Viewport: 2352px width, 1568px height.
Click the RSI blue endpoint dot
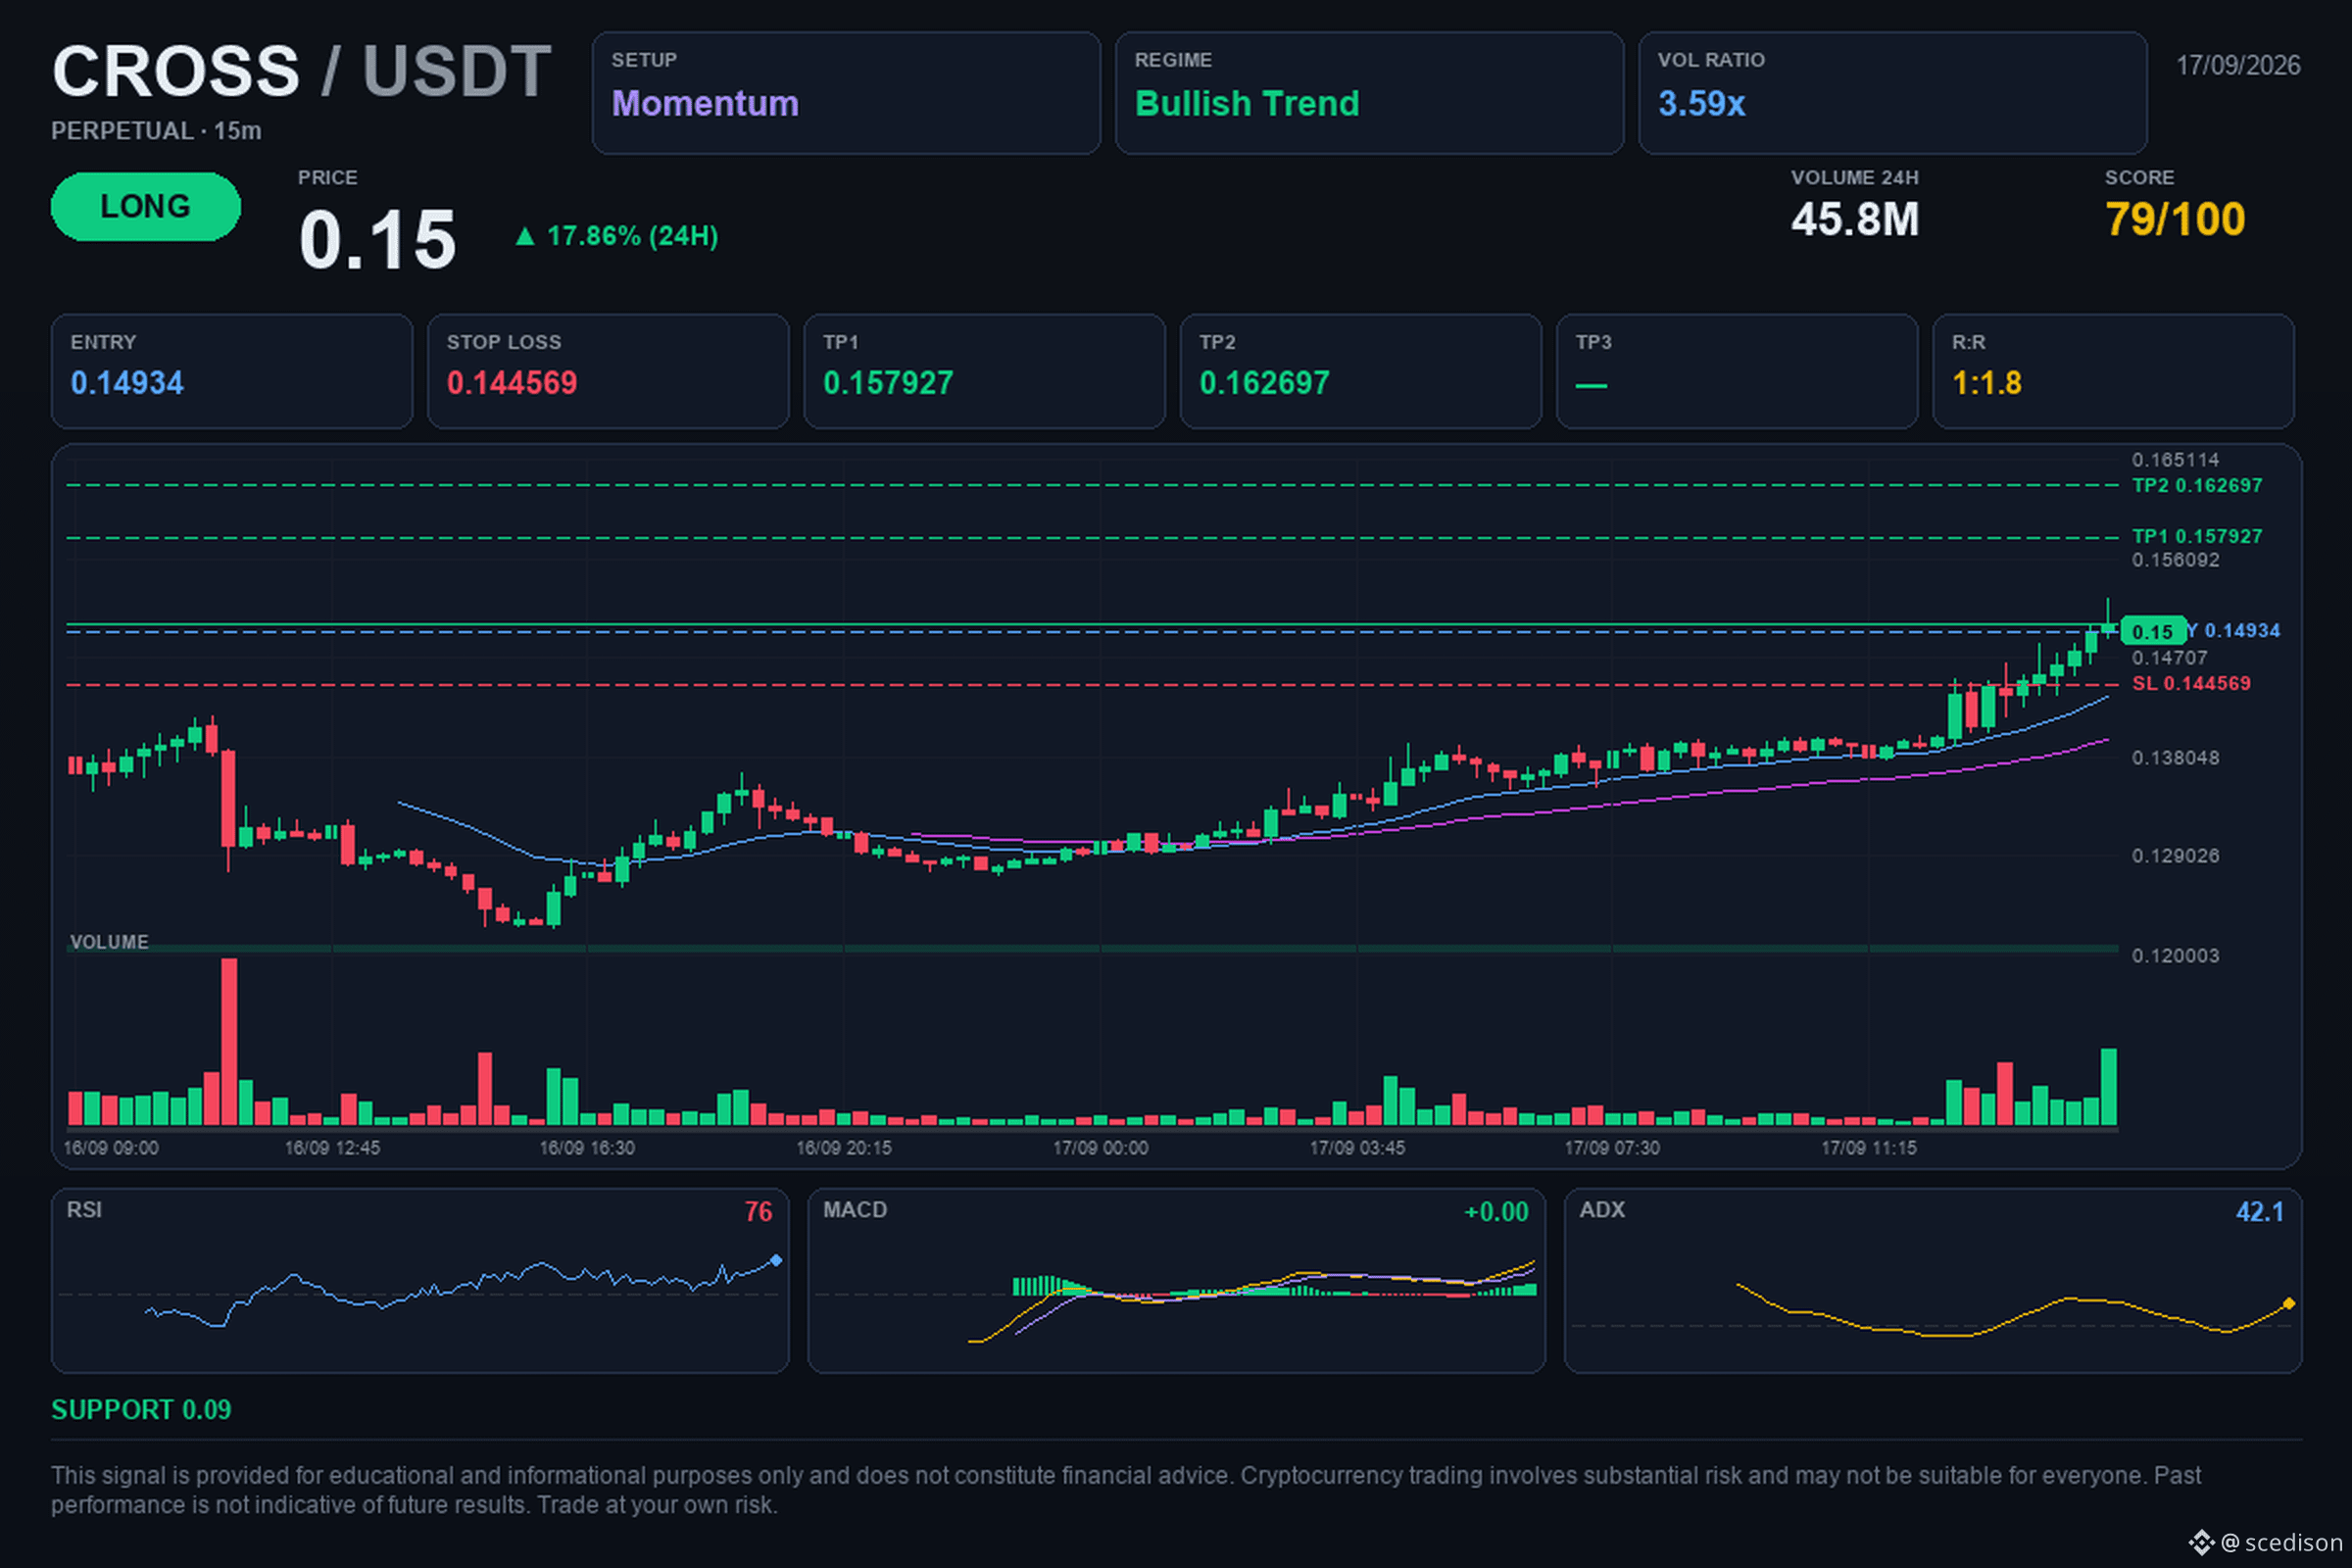(776, 1260)
